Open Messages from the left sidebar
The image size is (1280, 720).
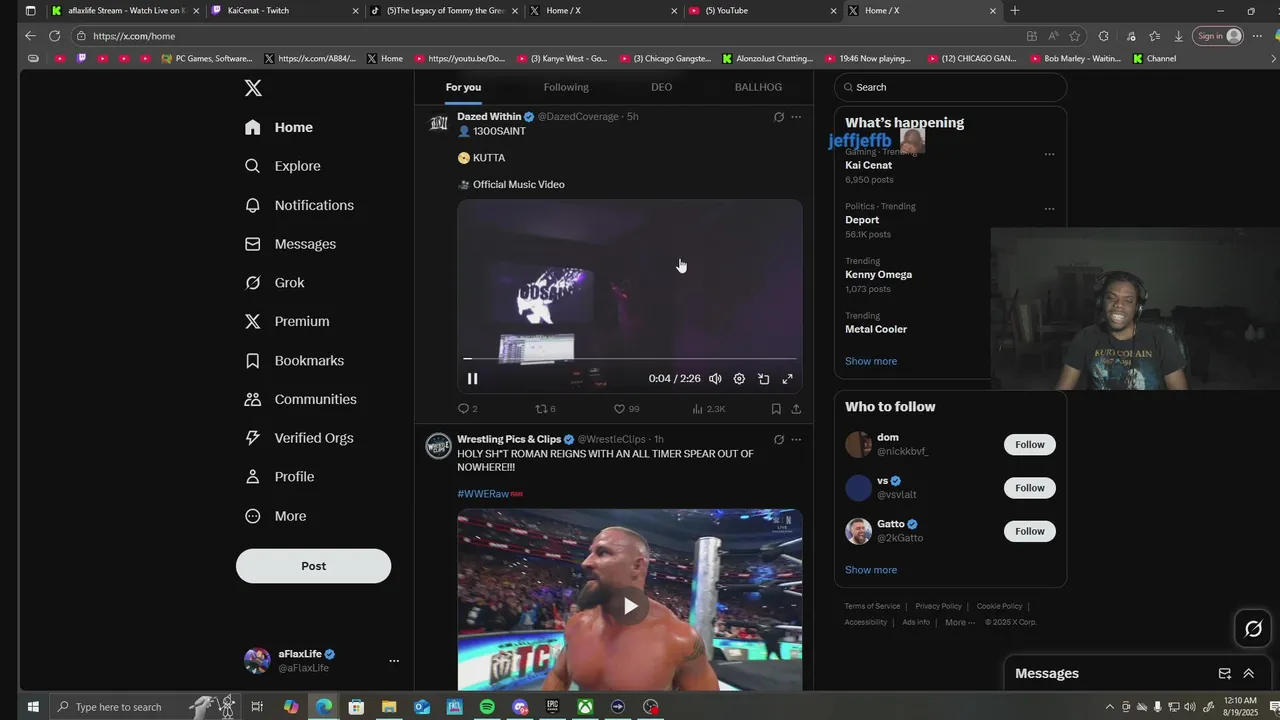[x=291, y=244]
